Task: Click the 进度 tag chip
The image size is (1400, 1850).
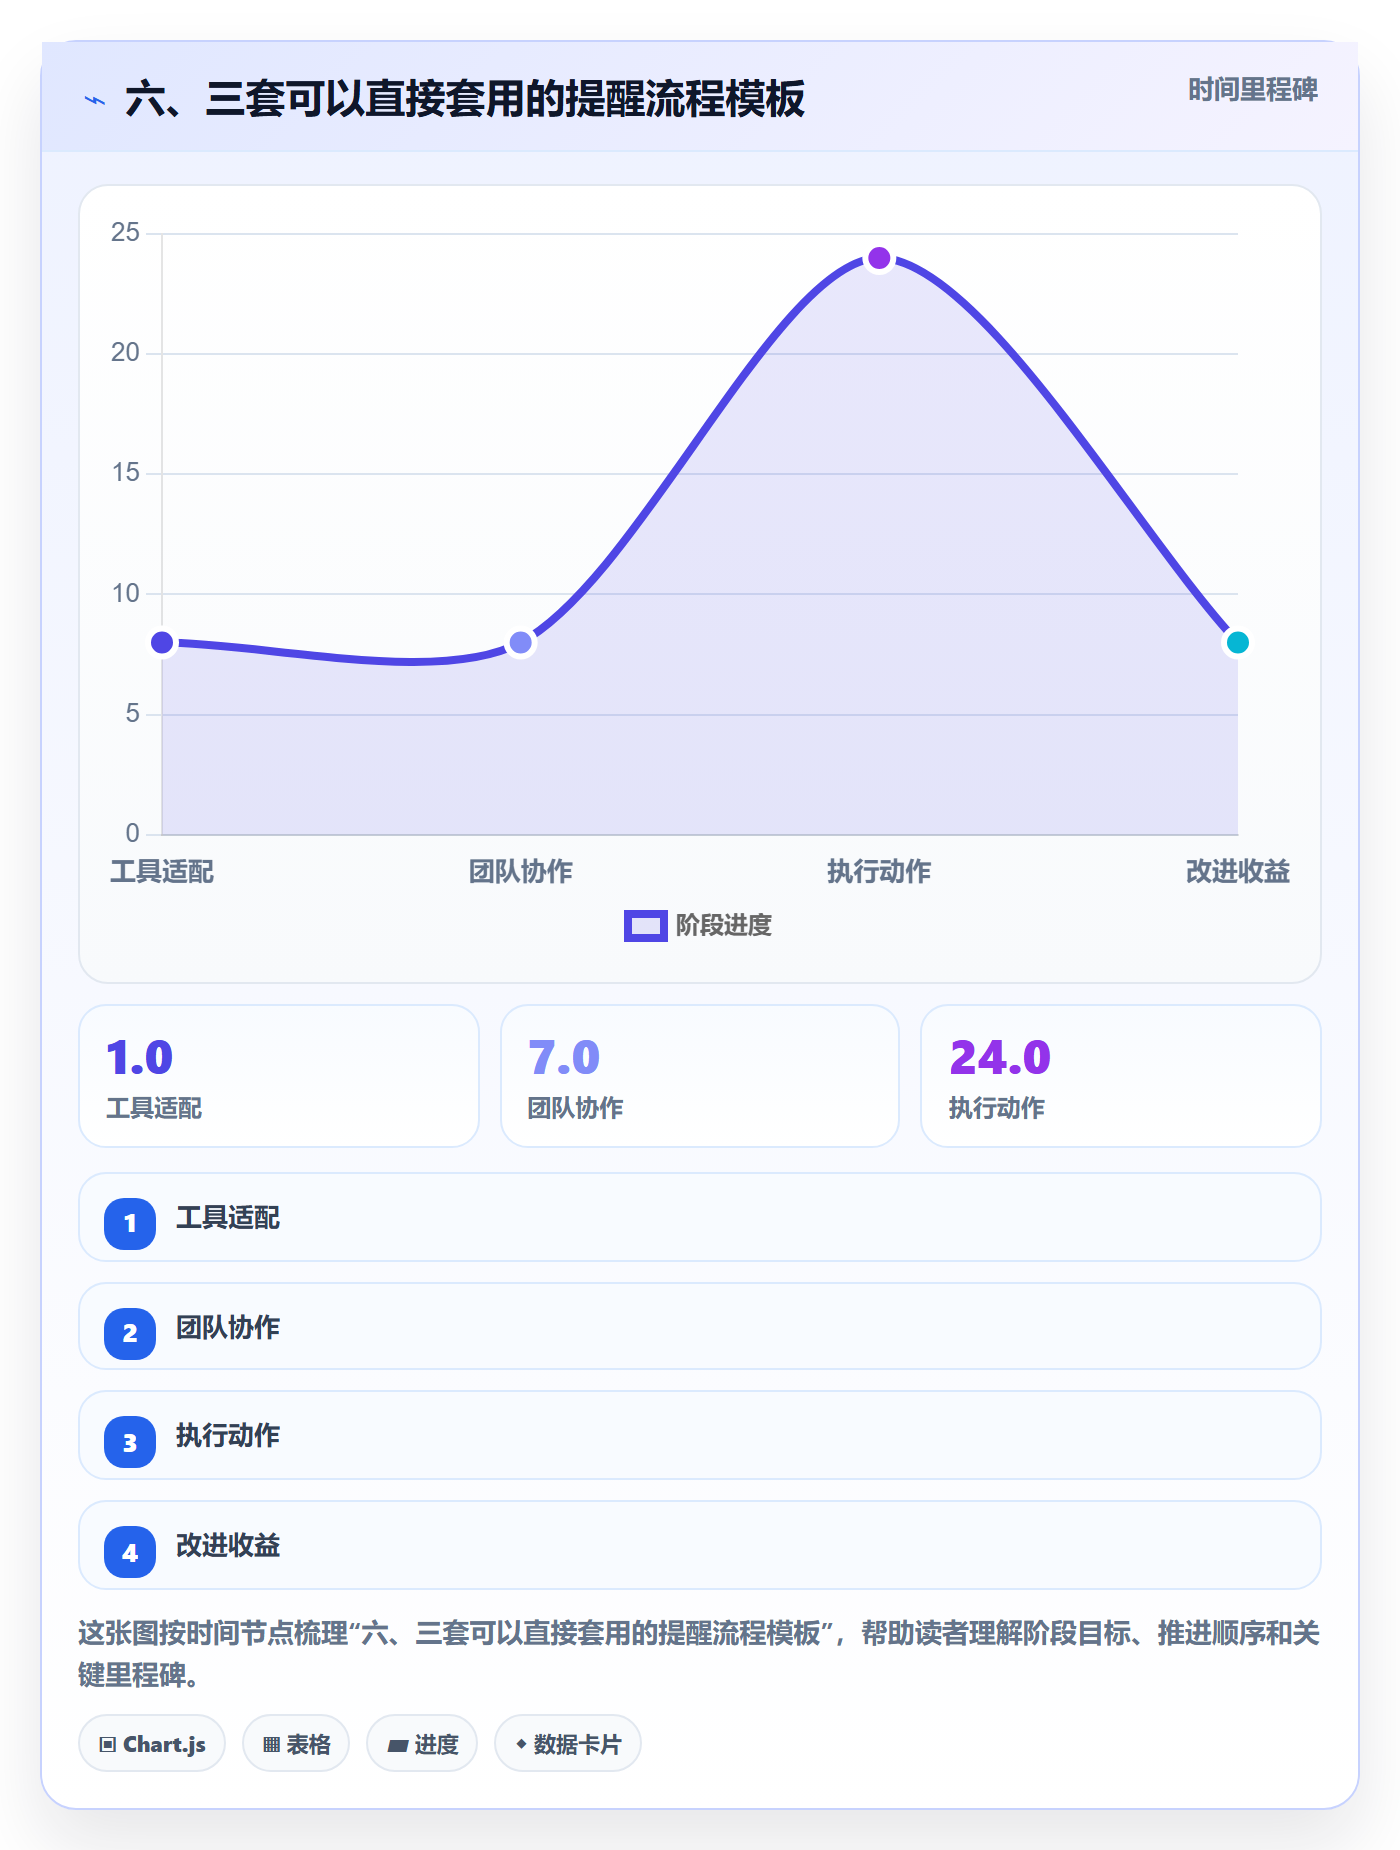Action: pyautogui.click(x=422, y=1743)
